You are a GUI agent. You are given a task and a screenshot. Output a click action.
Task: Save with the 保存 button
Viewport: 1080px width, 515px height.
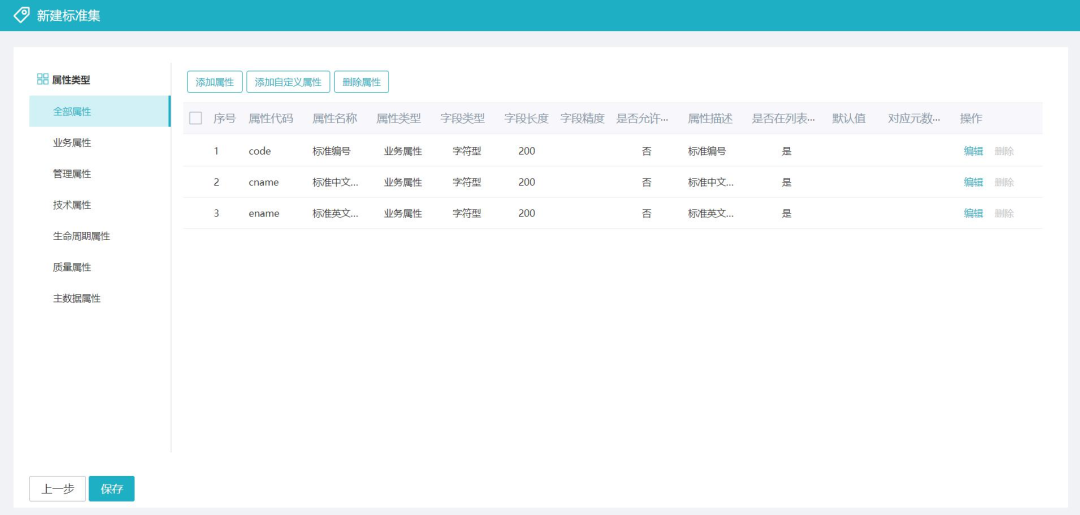click(x=112, y=489)
